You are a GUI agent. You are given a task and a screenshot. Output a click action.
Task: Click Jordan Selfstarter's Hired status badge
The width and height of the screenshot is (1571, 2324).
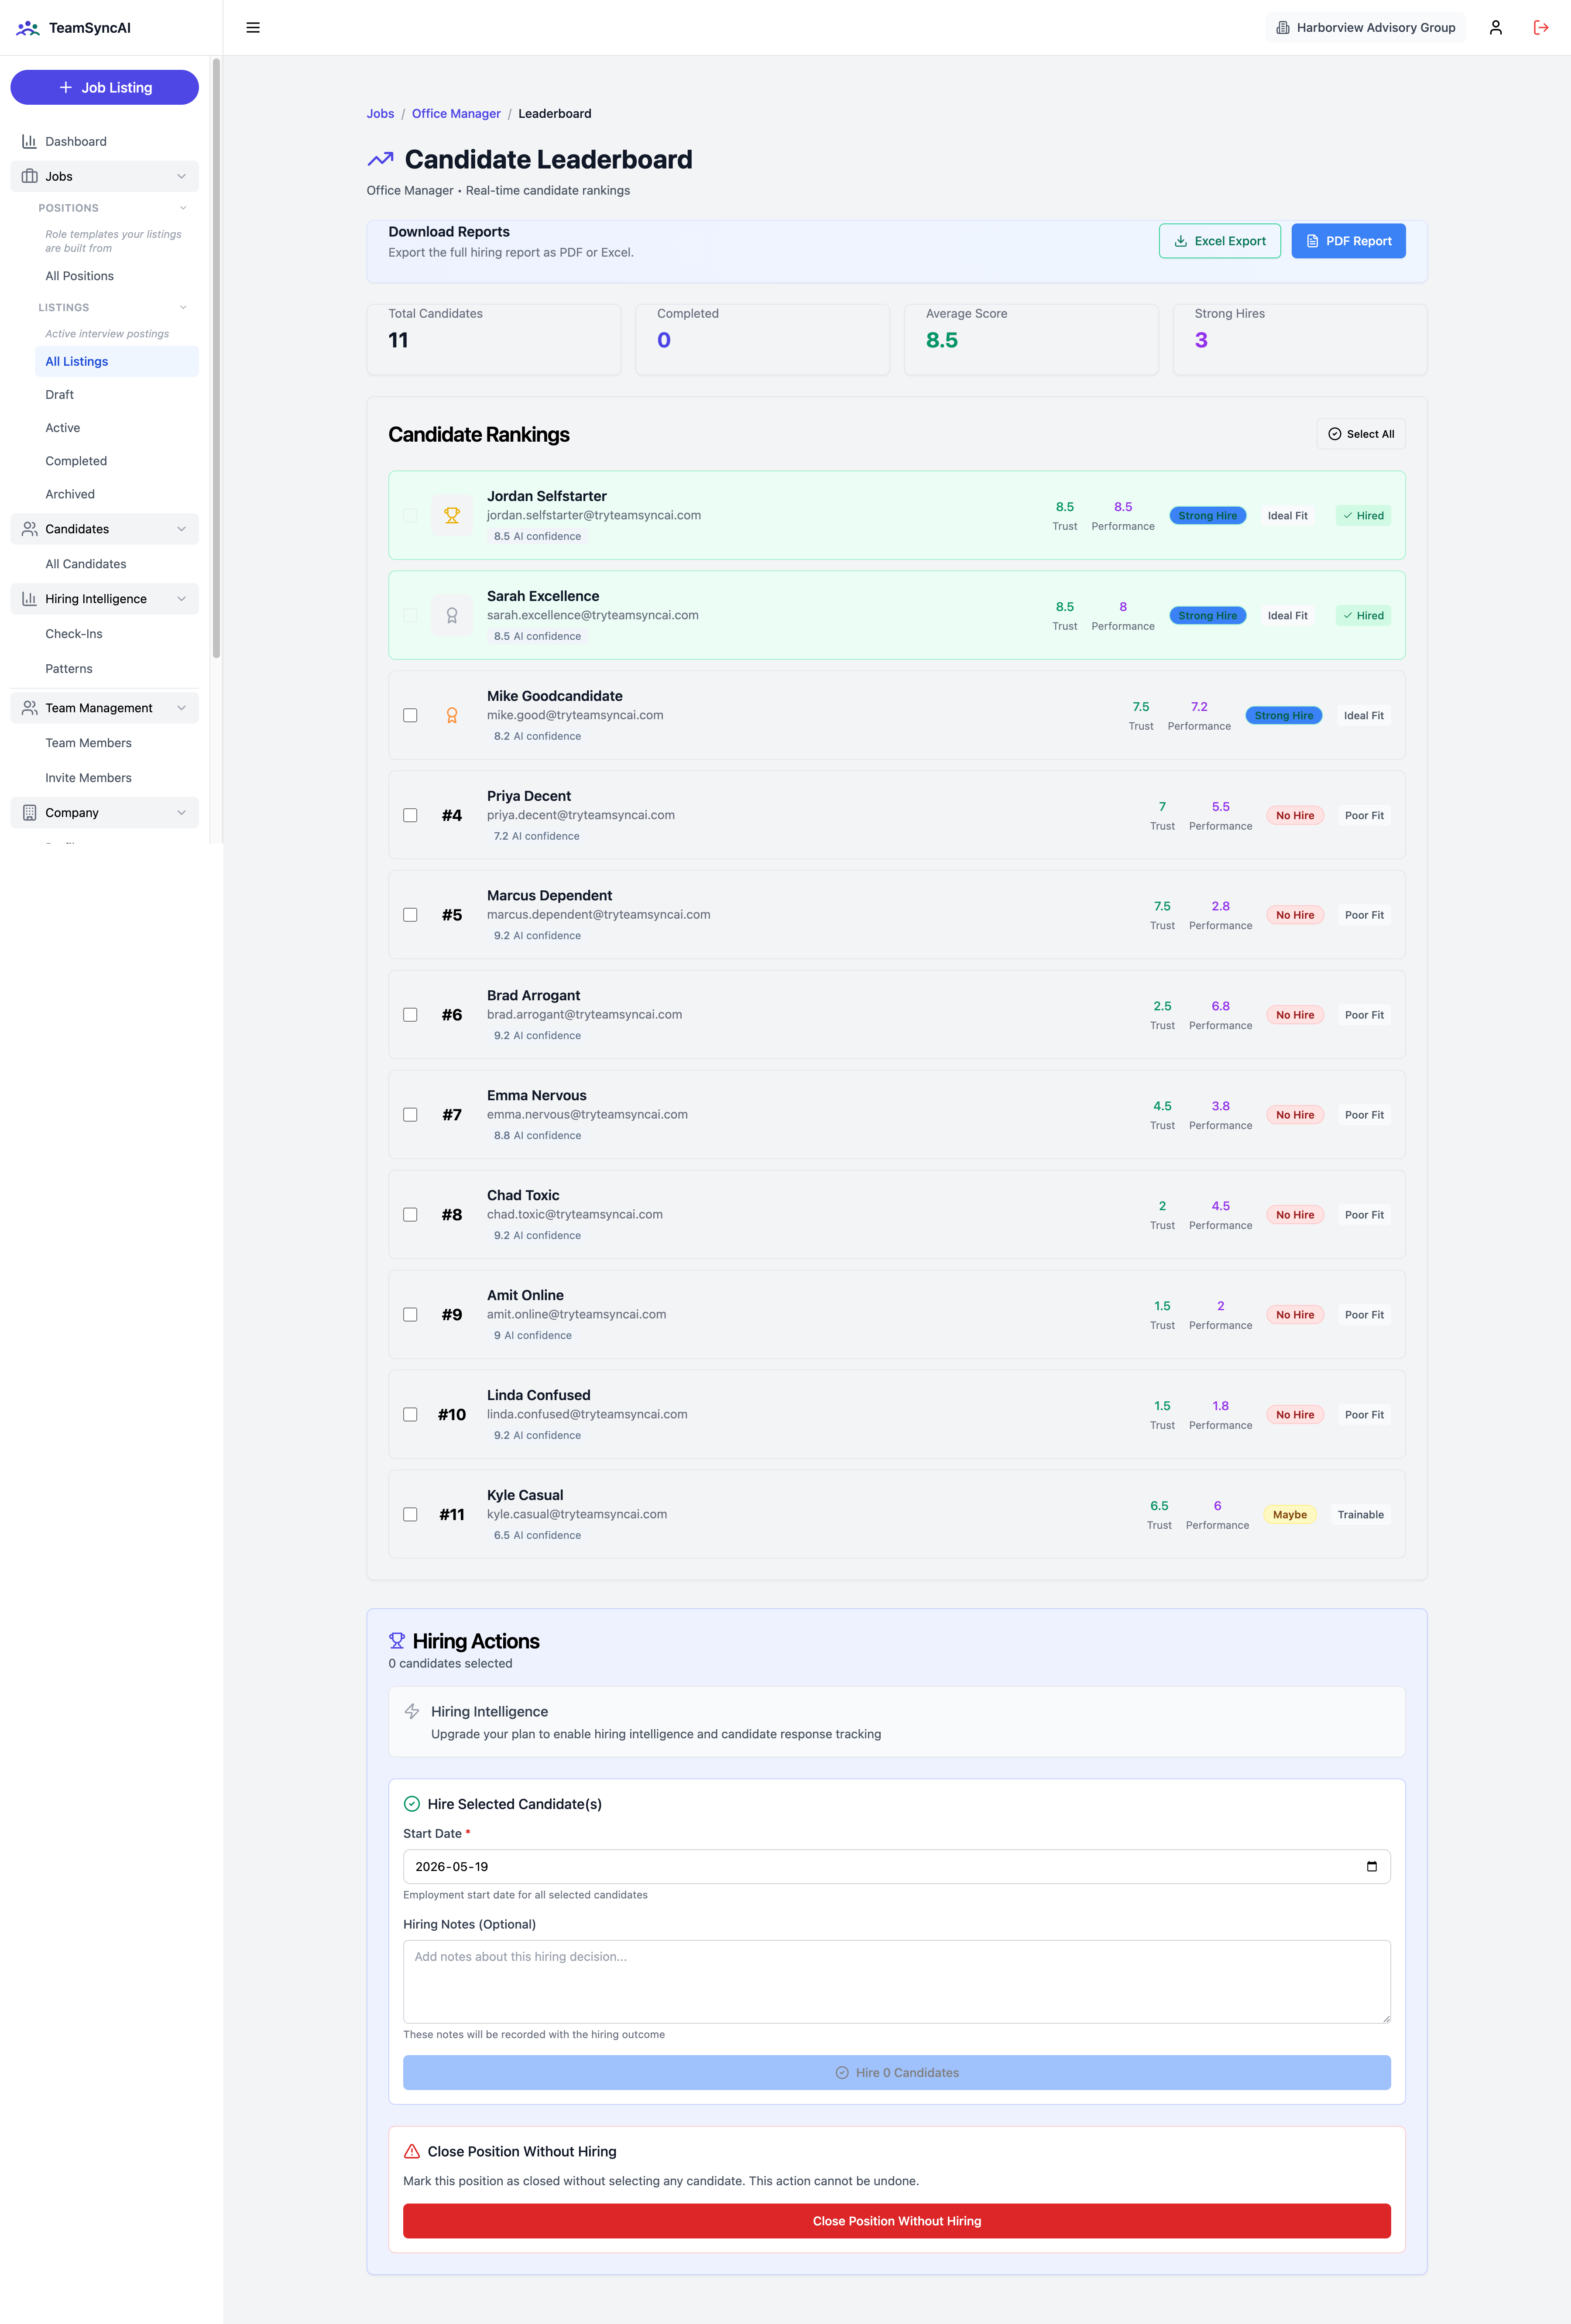[x=1363, y=516]
